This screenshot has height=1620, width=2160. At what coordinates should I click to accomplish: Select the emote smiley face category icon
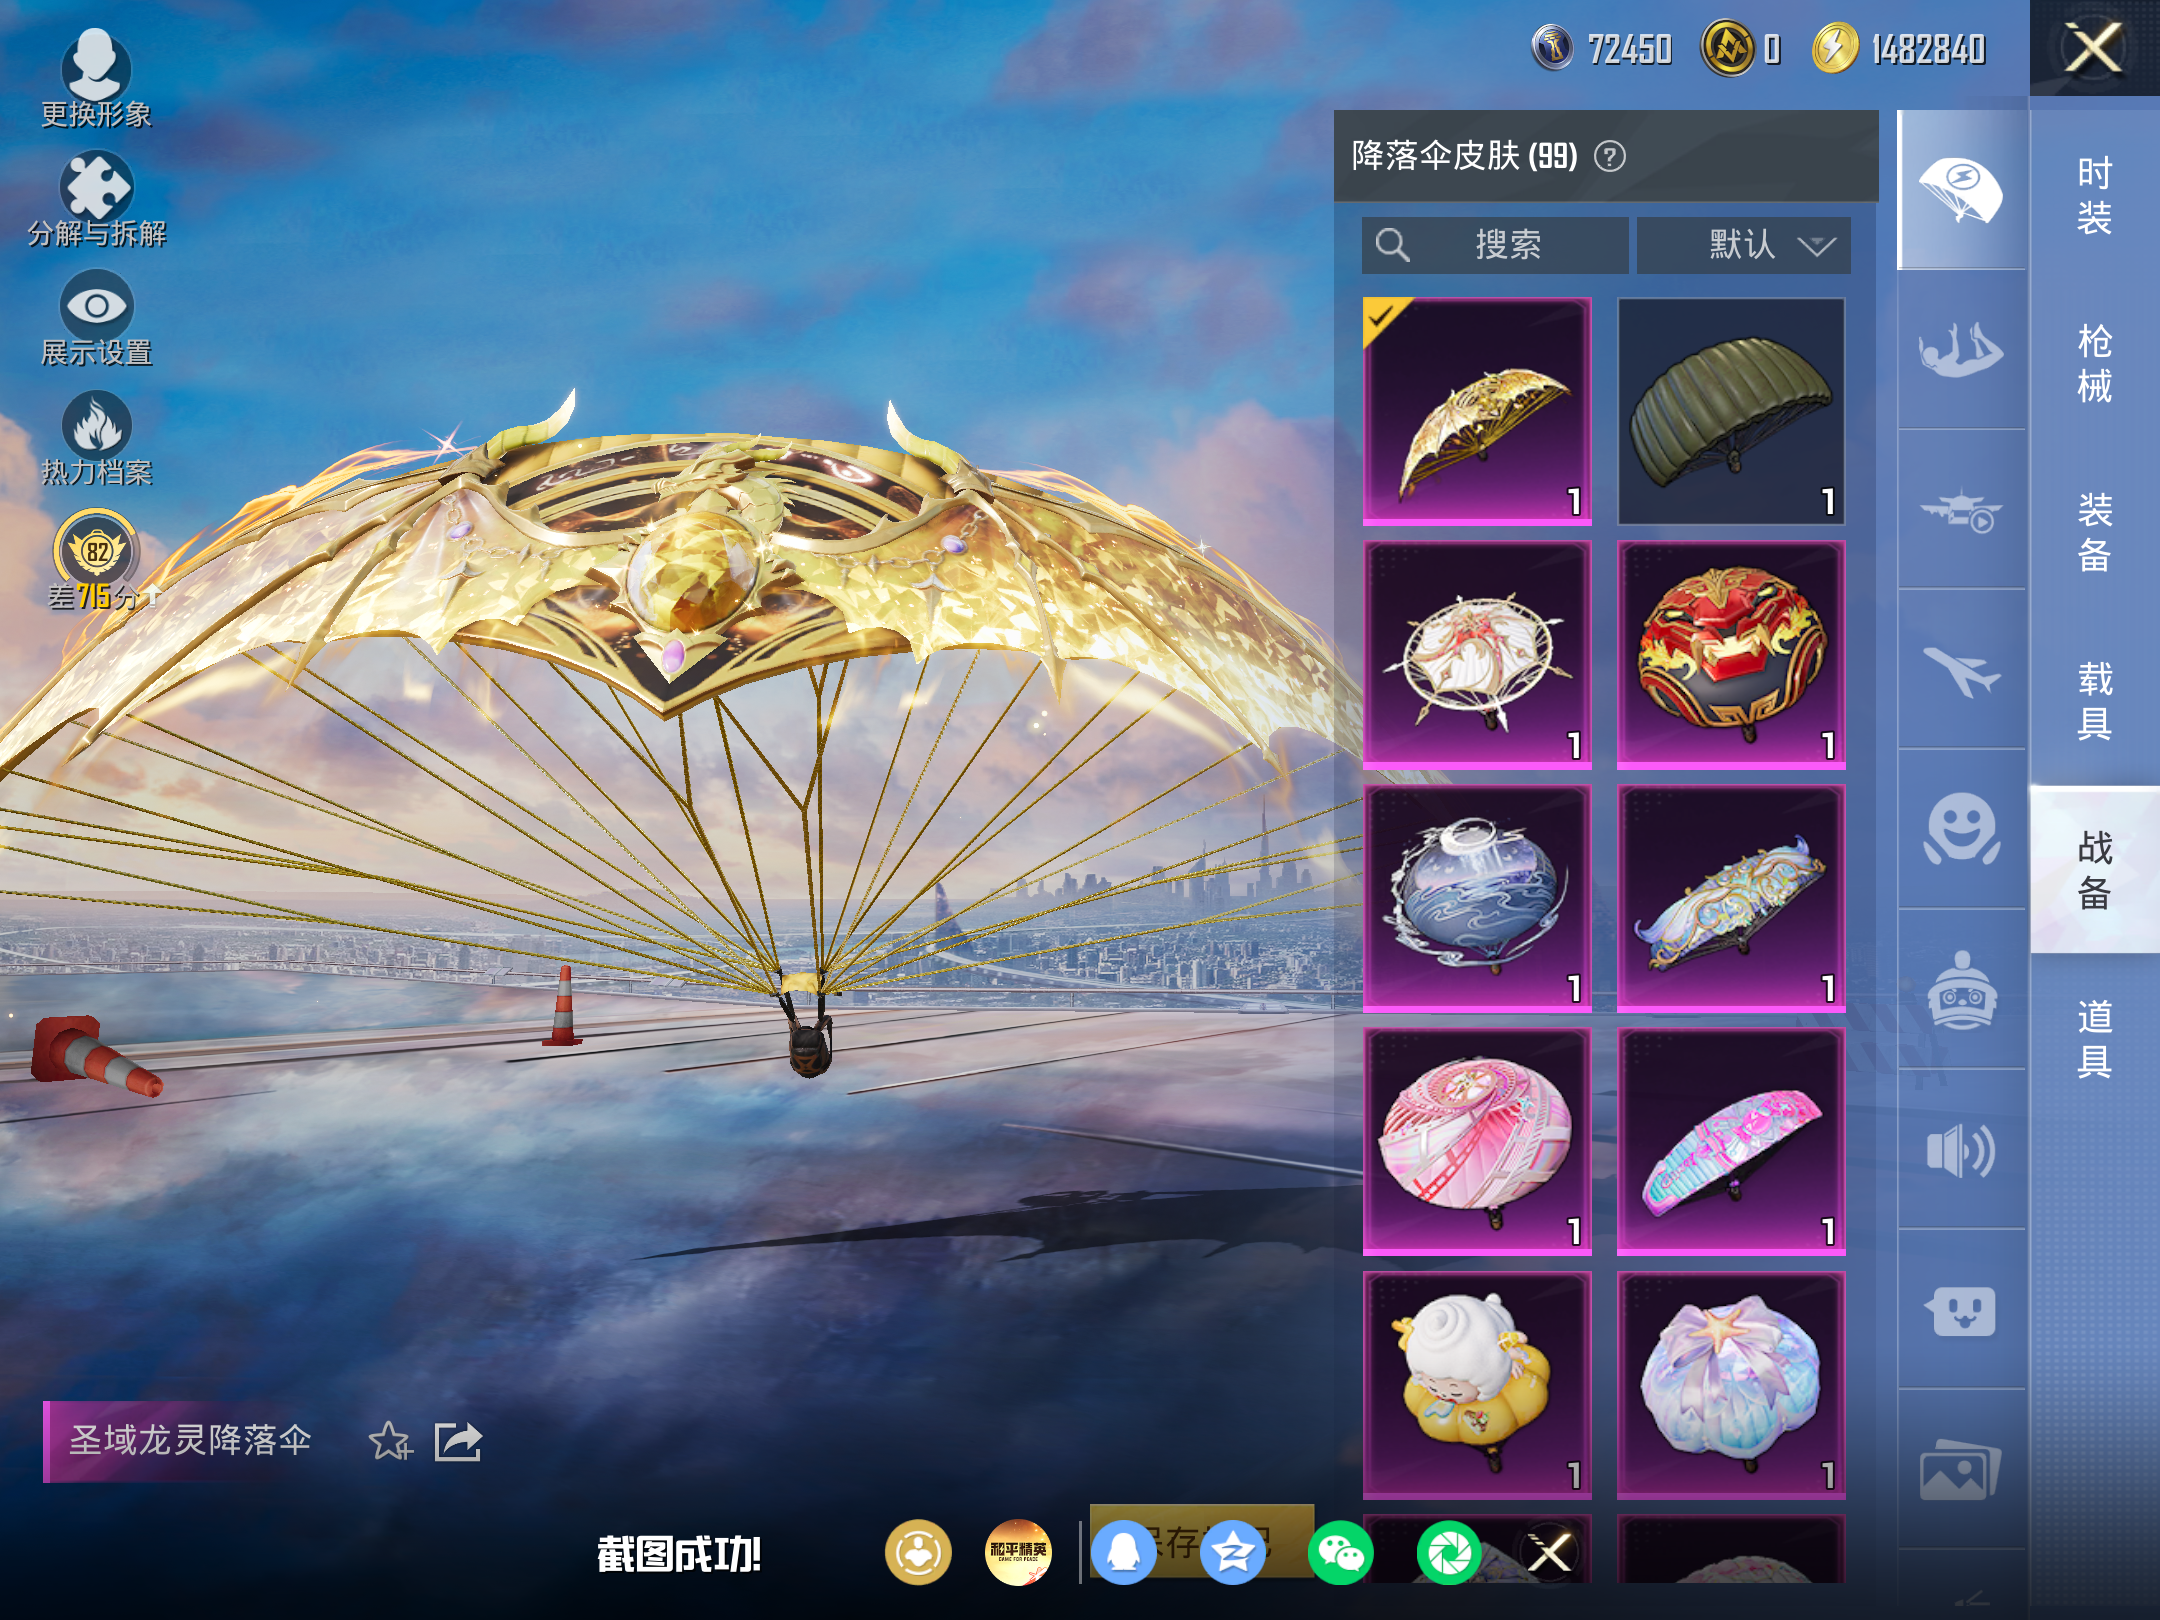(x=1961, y=829)
